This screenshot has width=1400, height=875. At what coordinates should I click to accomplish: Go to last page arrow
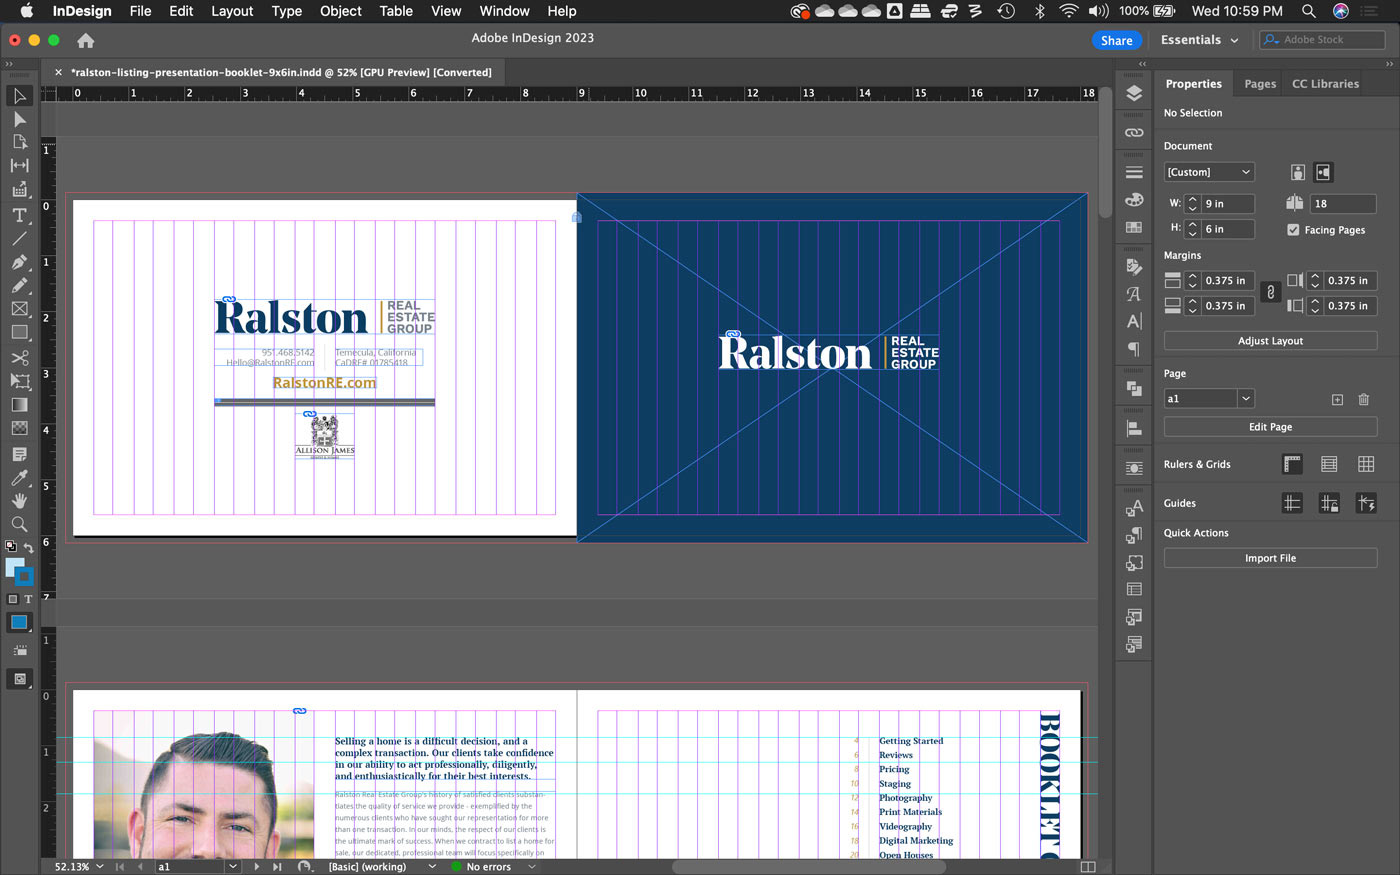tap(277, 867)
